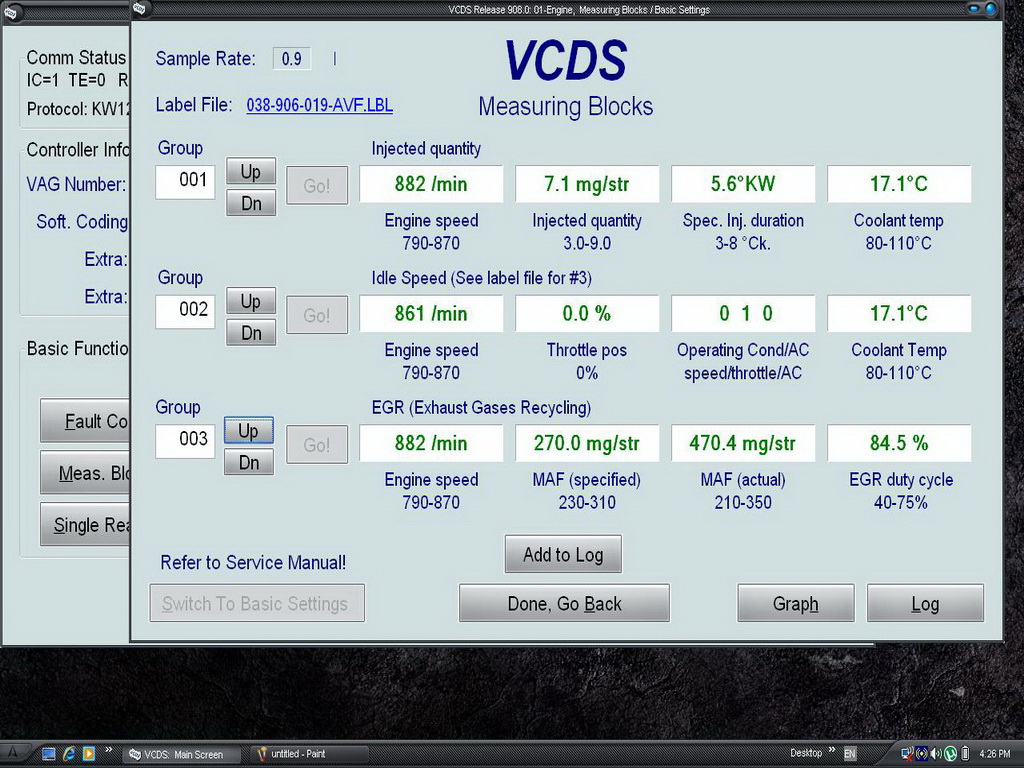Decrease Group 001 with the Dn button
Viewport: 1024px width, 768px height.
coord(249,203)
